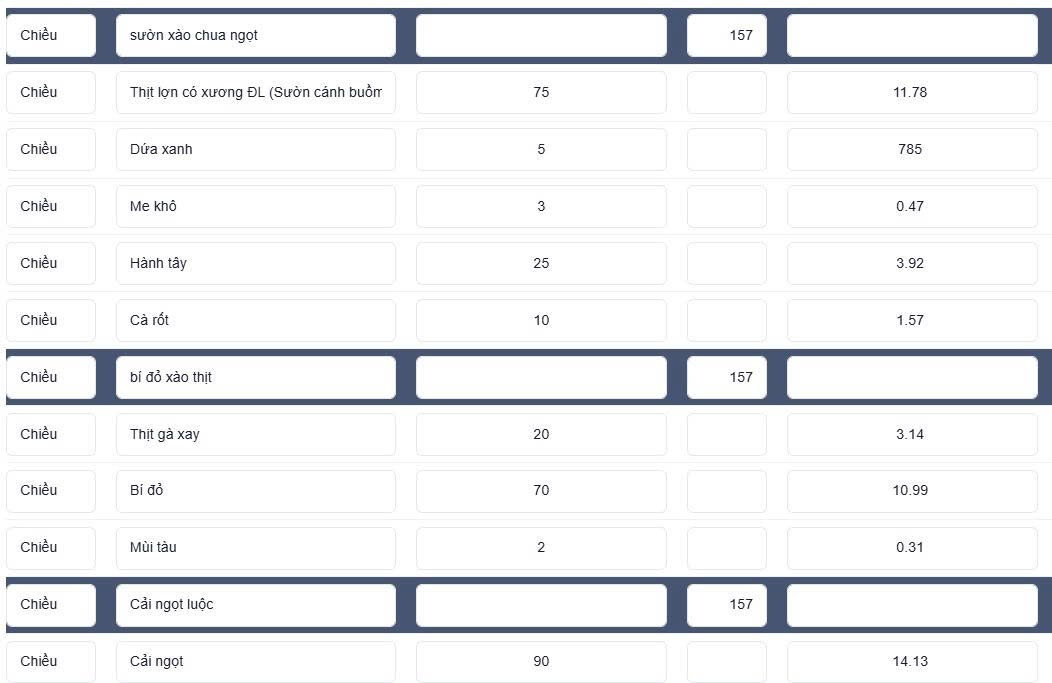This screenshot has height=683, width=1052.
Task: Select the 157 servings field for 'sườn xào chua ngọt'
Action: [x=727, y=36]
